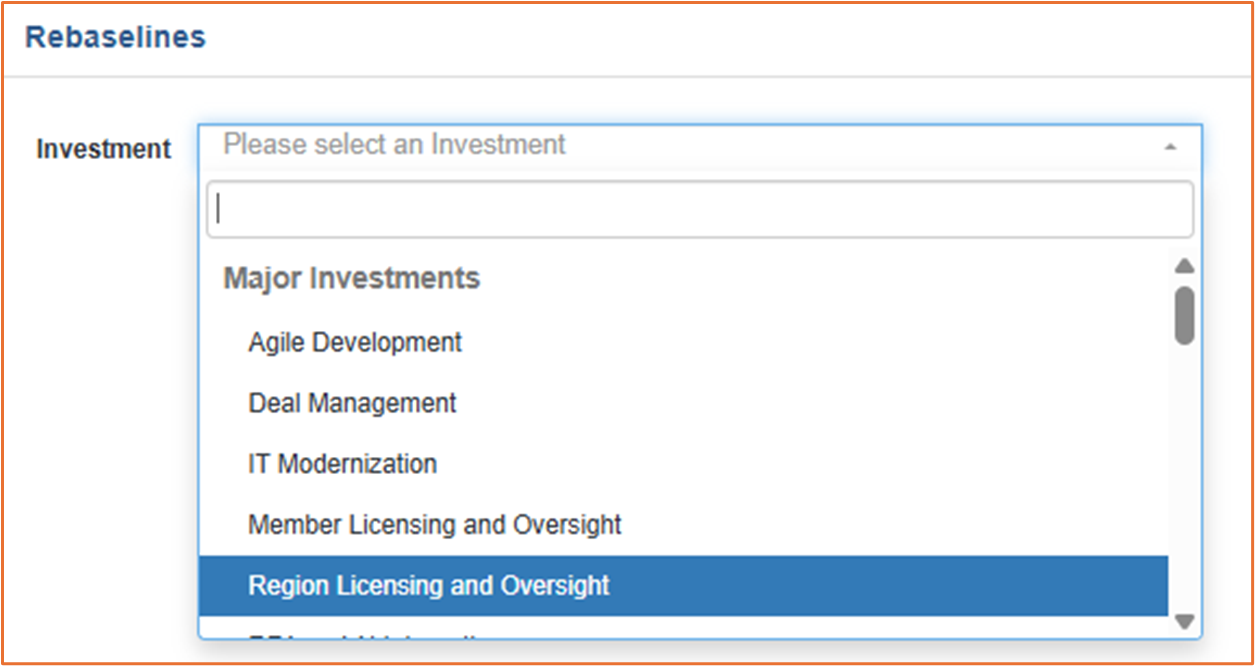Click the scrollbar thumb in the list
The width and height of the screenshot is (1255, 666).
[1184, 316]
